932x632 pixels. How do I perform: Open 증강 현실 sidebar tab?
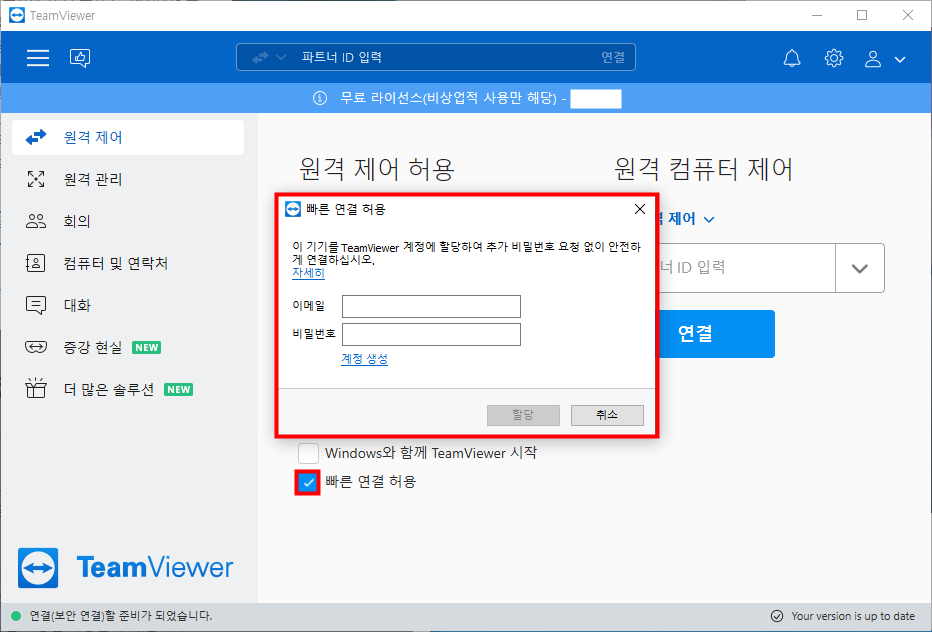click(128, 347)
